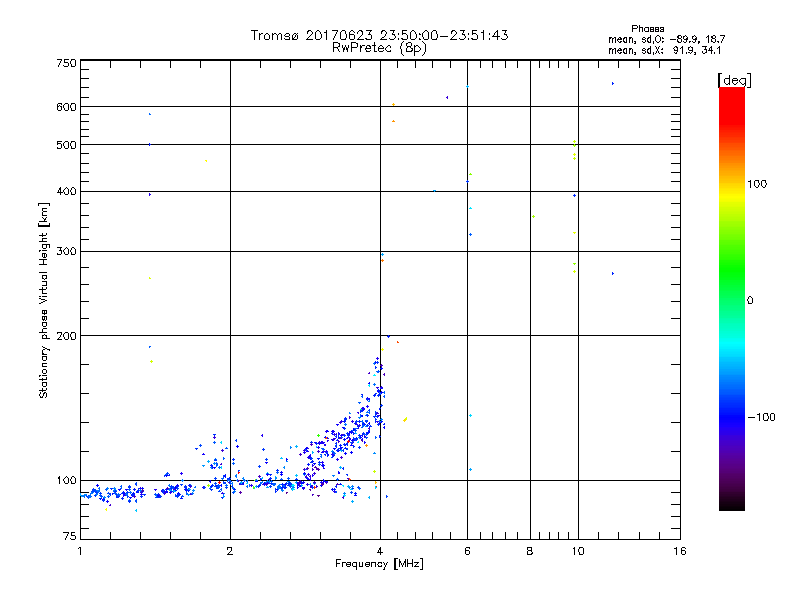Image resolution: width=800 pixels, height=600 pixels.
Task: Click the 16 tick on frequency axis
Action: 679,552
